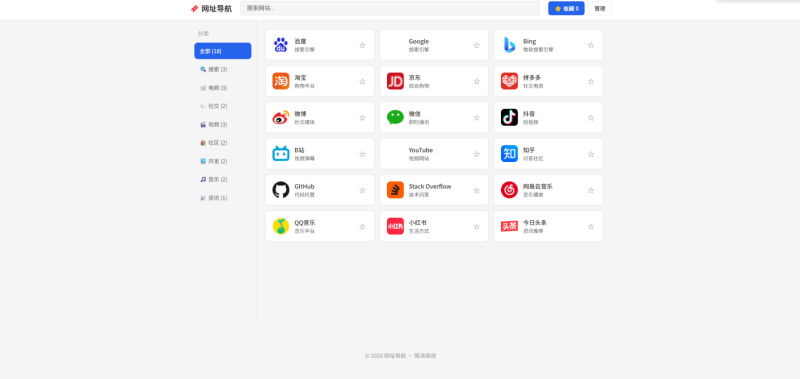Screen dimensions: 800x379
Task: Star the GitHub card
Action: pyautogui.click(x=362, y=190)
